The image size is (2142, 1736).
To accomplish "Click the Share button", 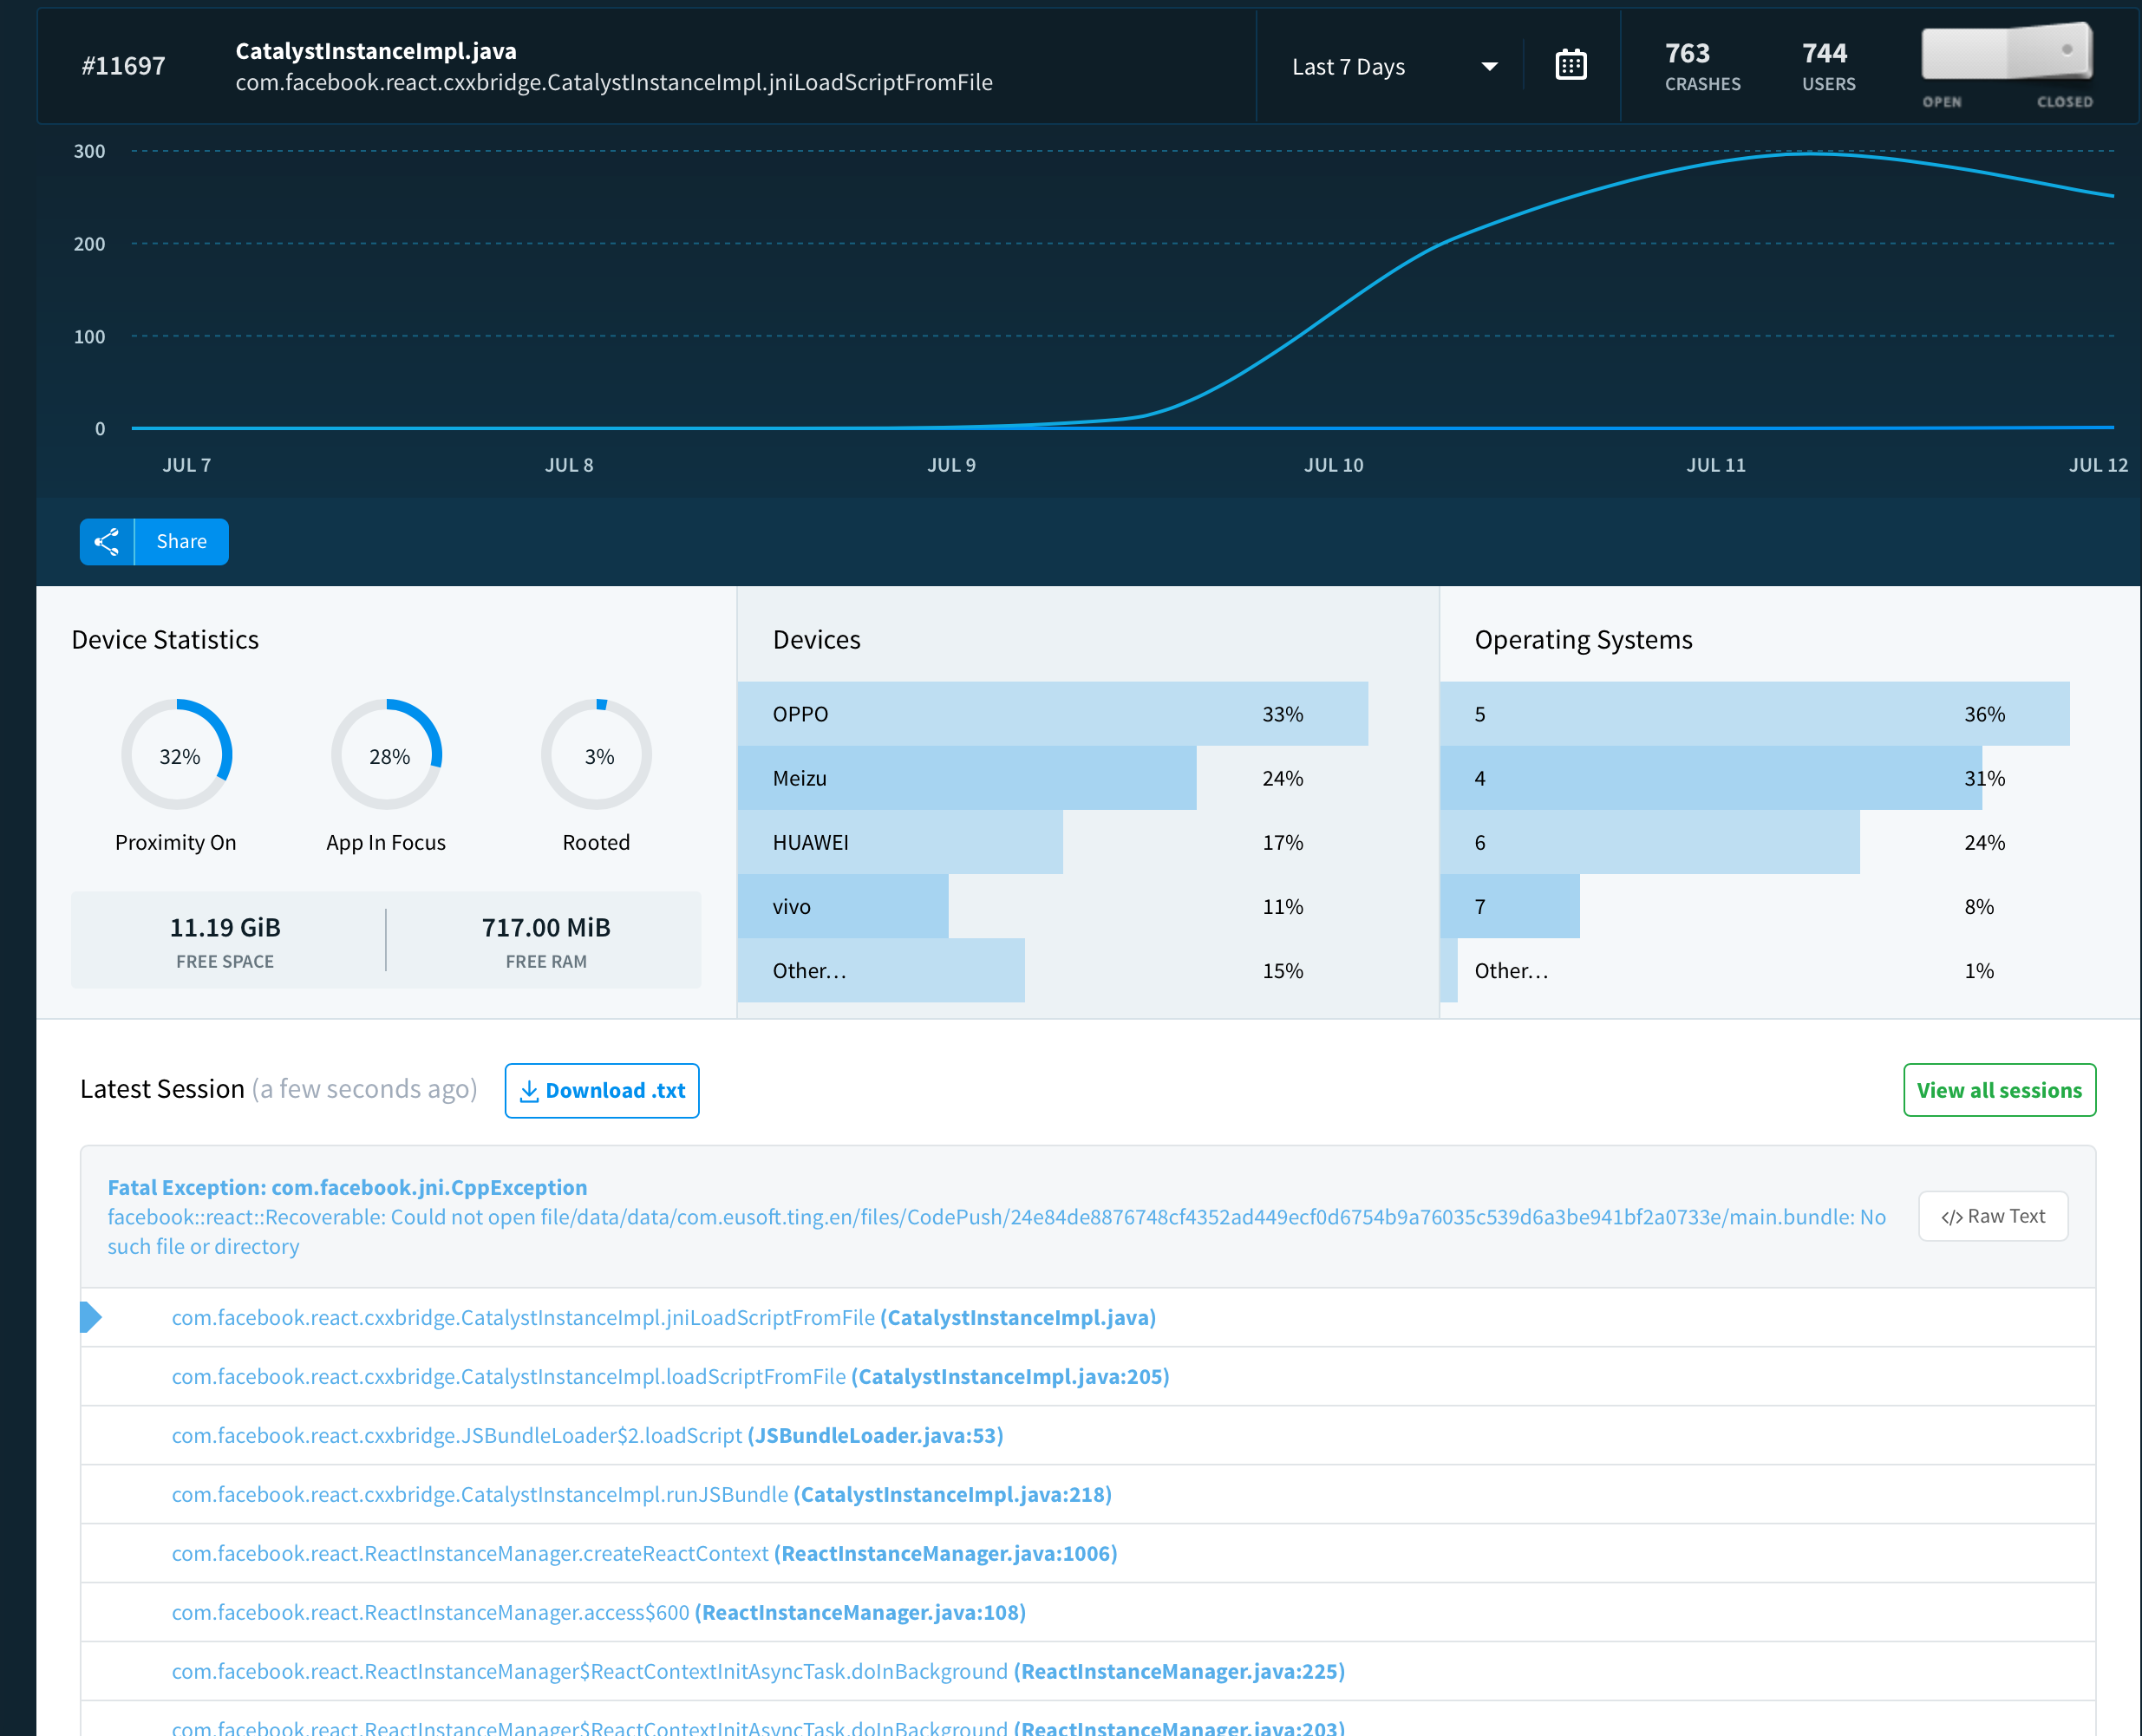I will (x=181, y=541).
